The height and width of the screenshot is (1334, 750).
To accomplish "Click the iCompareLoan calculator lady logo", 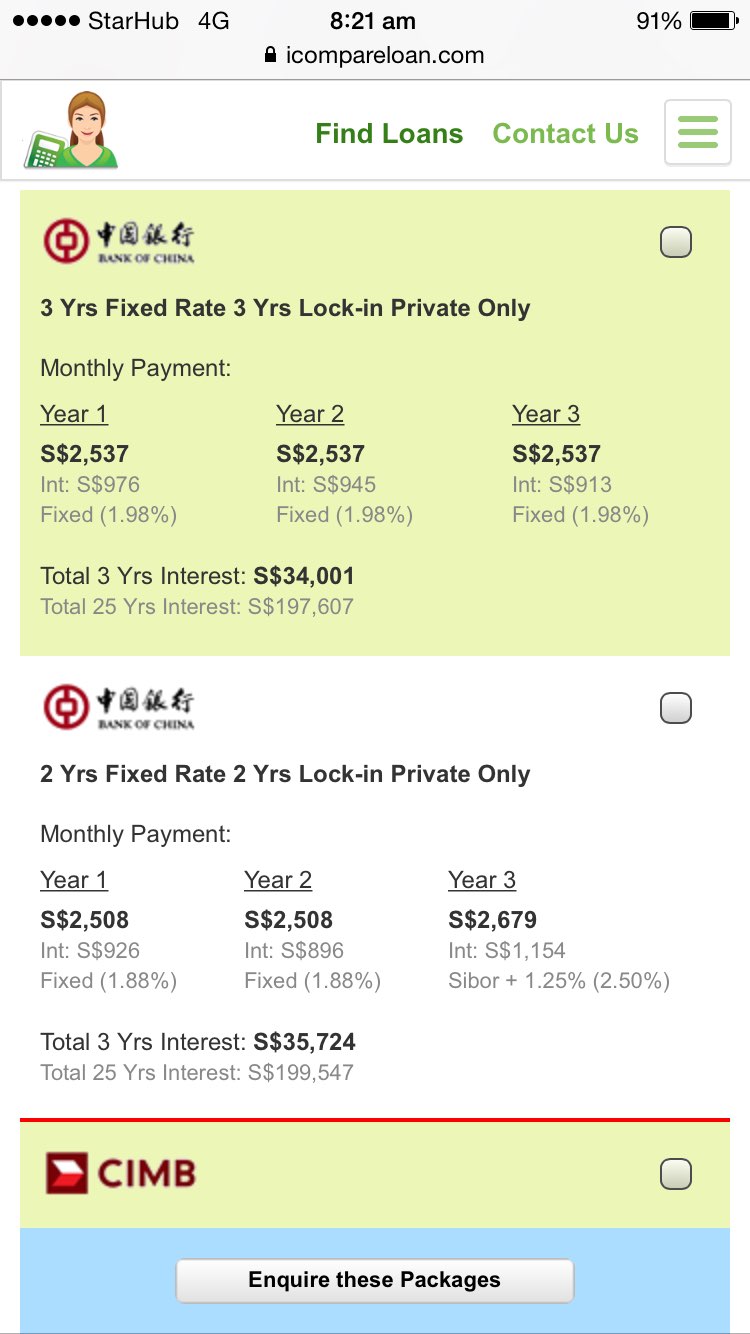I will pos(72,131).
